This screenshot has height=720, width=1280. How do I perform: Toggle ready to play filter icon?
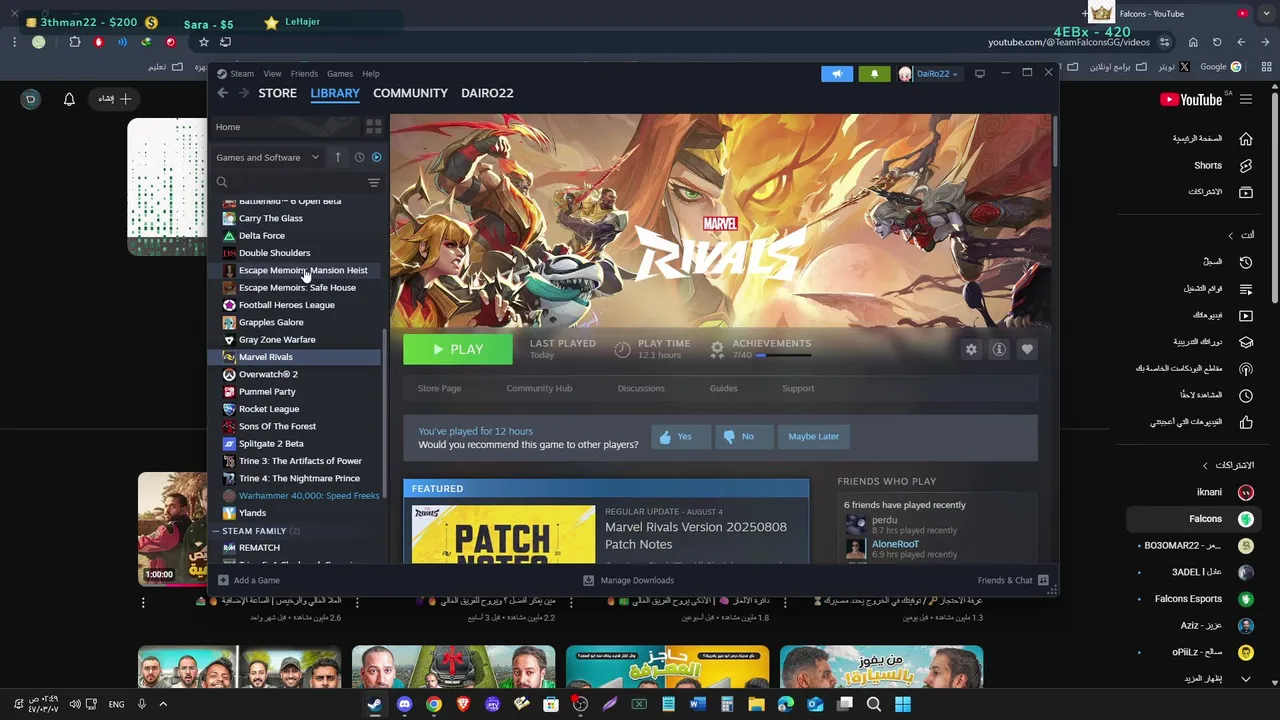point(377,157)
